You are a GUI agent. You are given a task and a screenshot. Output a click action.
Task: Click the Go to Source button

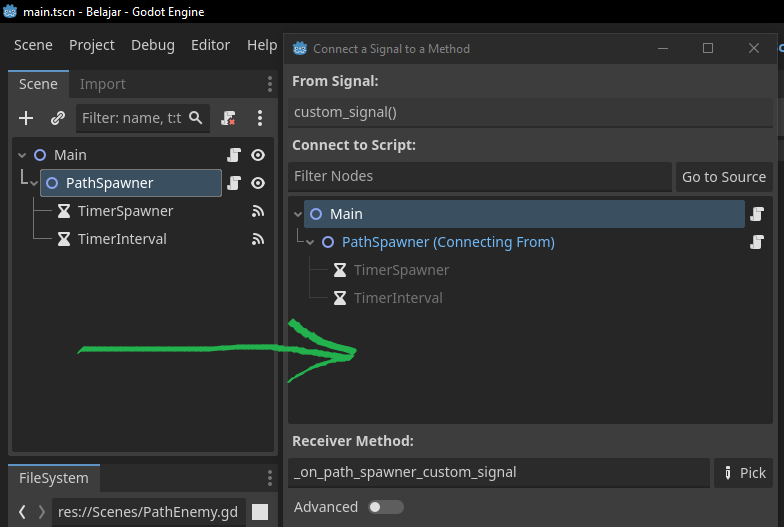click(724, 176)
